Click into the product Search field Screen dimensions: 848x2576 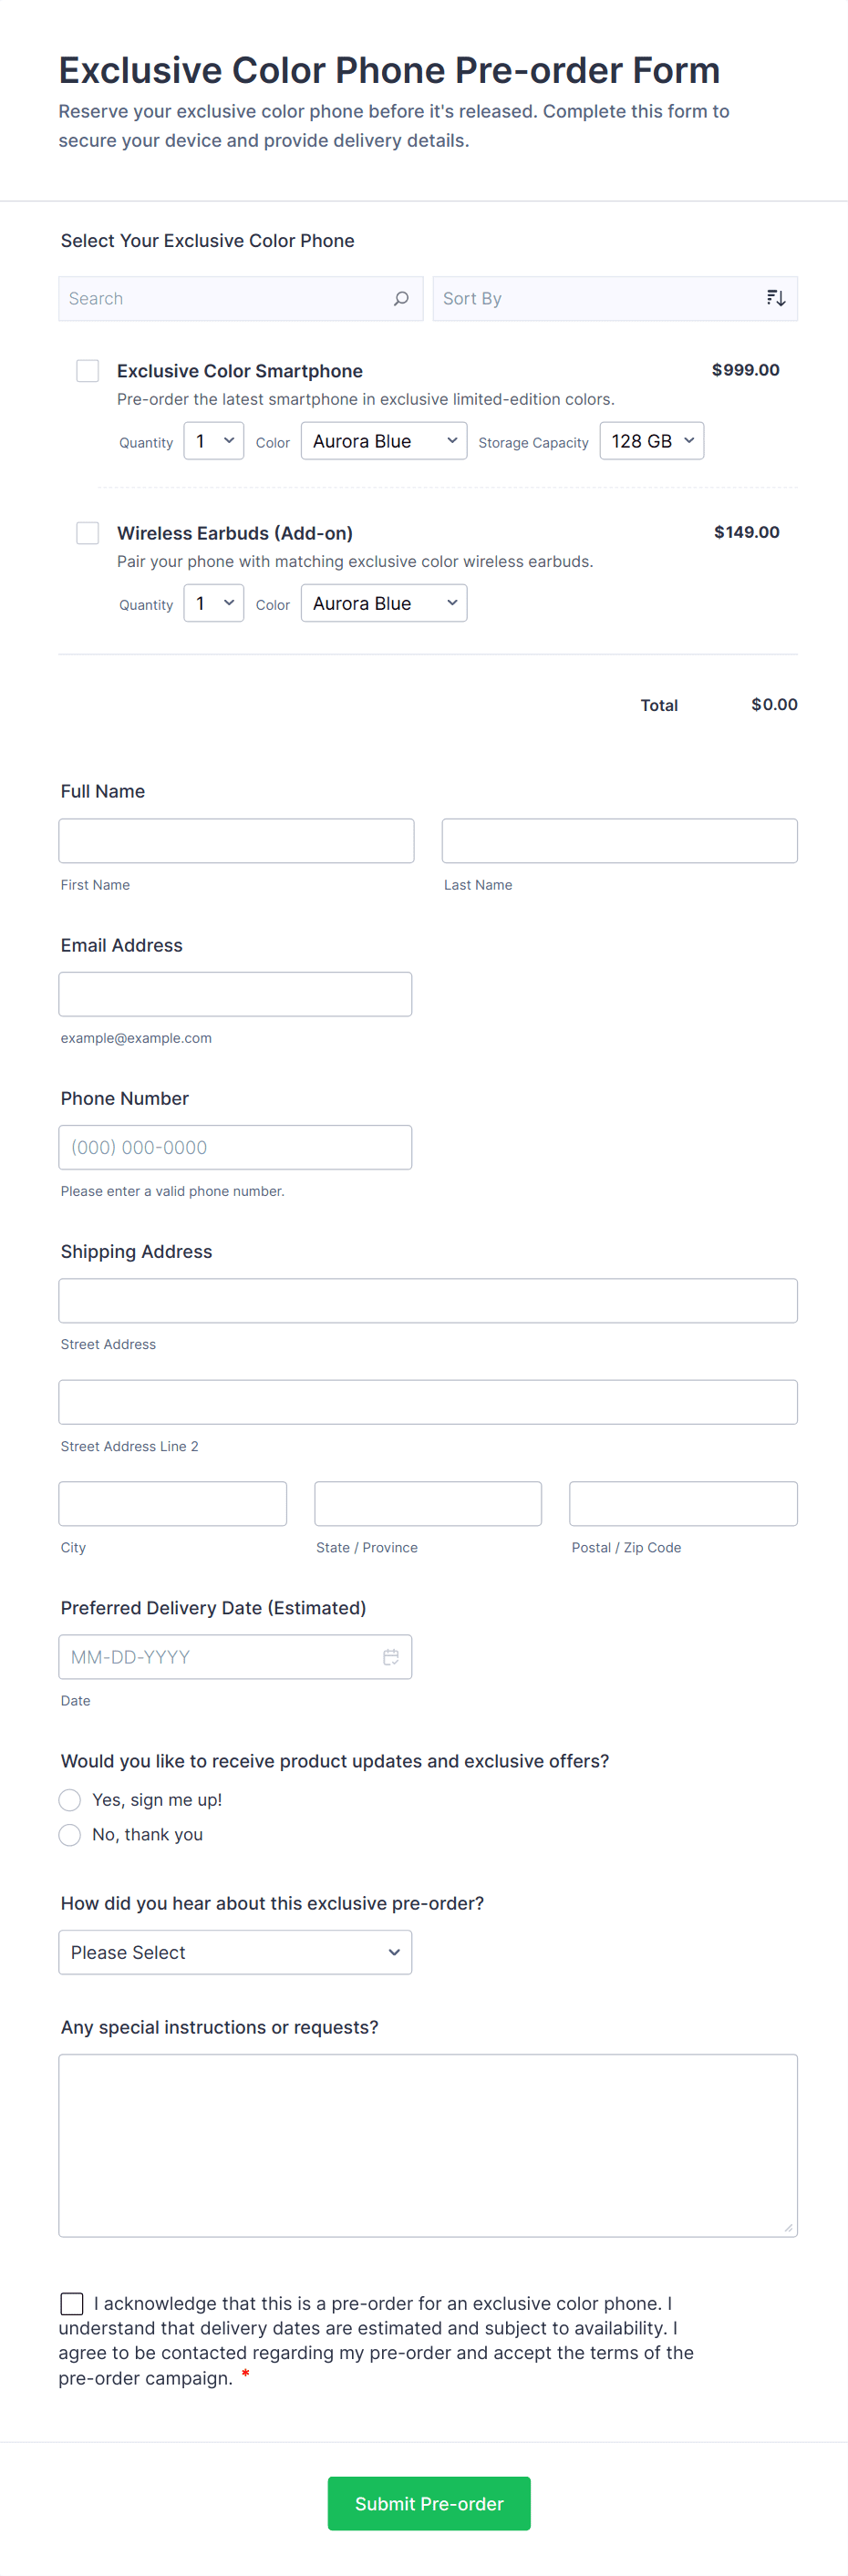click(x=225, y=298)
